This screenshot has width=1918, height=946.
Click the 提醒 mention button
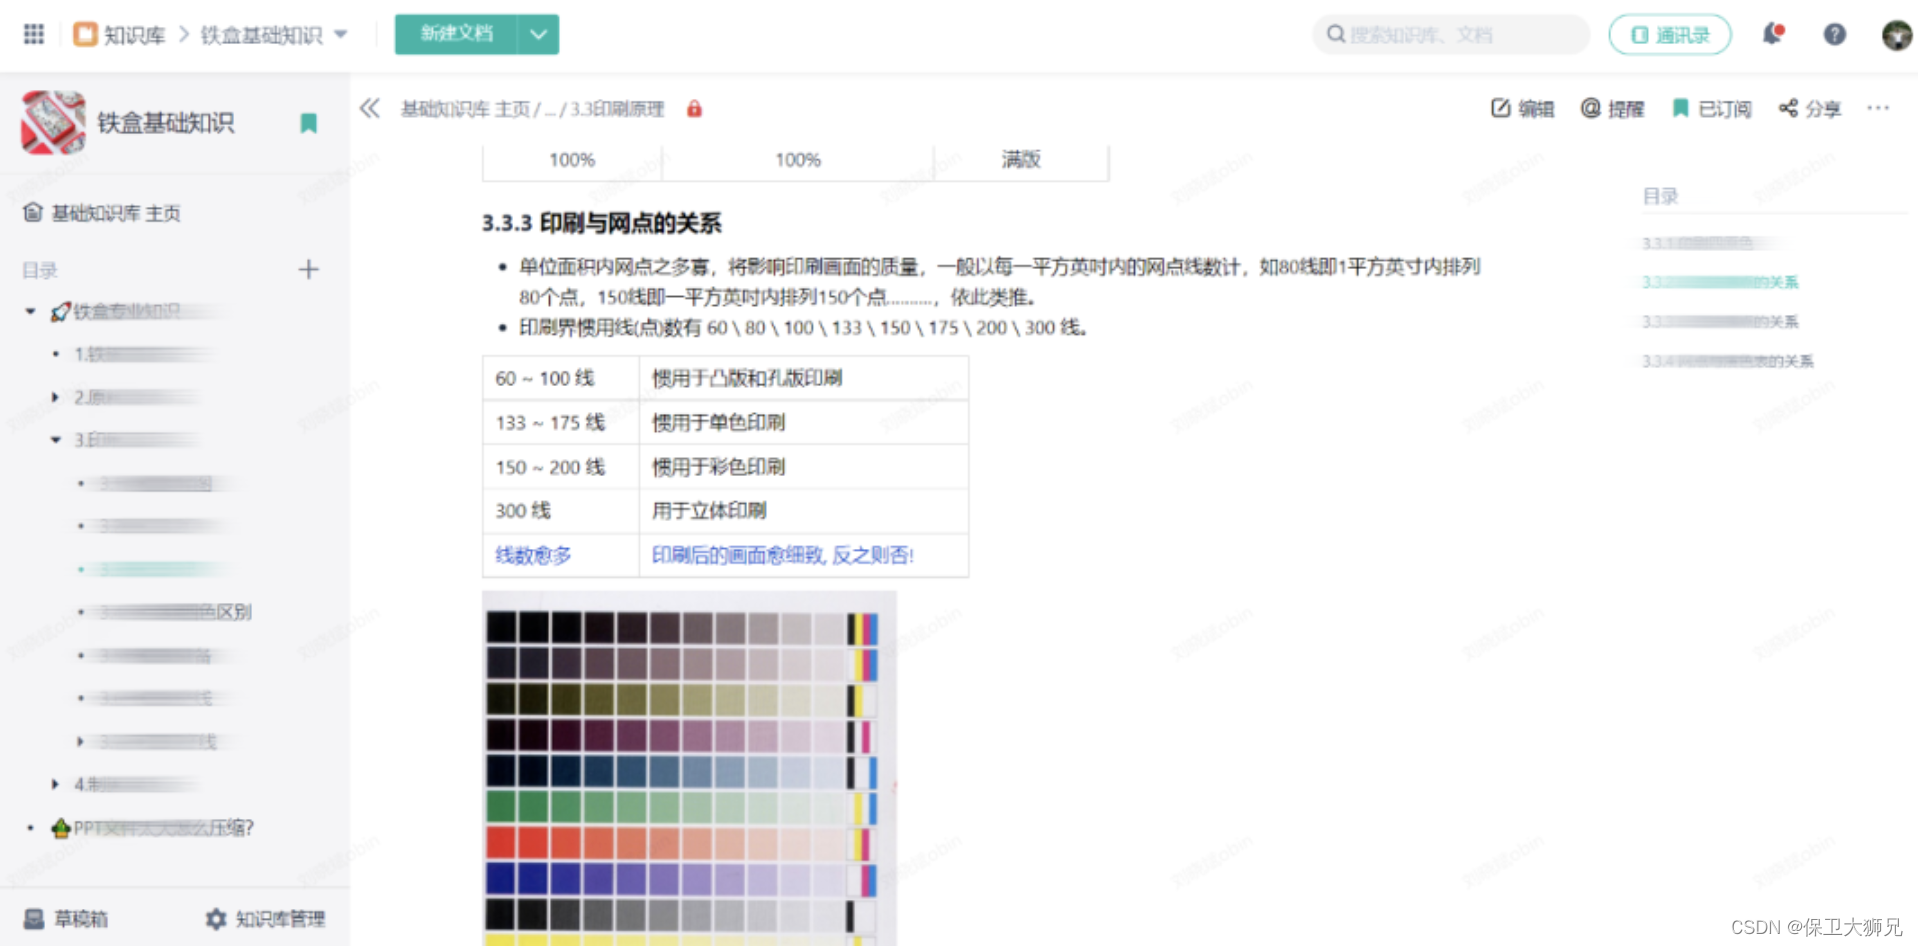(x=1612, y=108)
